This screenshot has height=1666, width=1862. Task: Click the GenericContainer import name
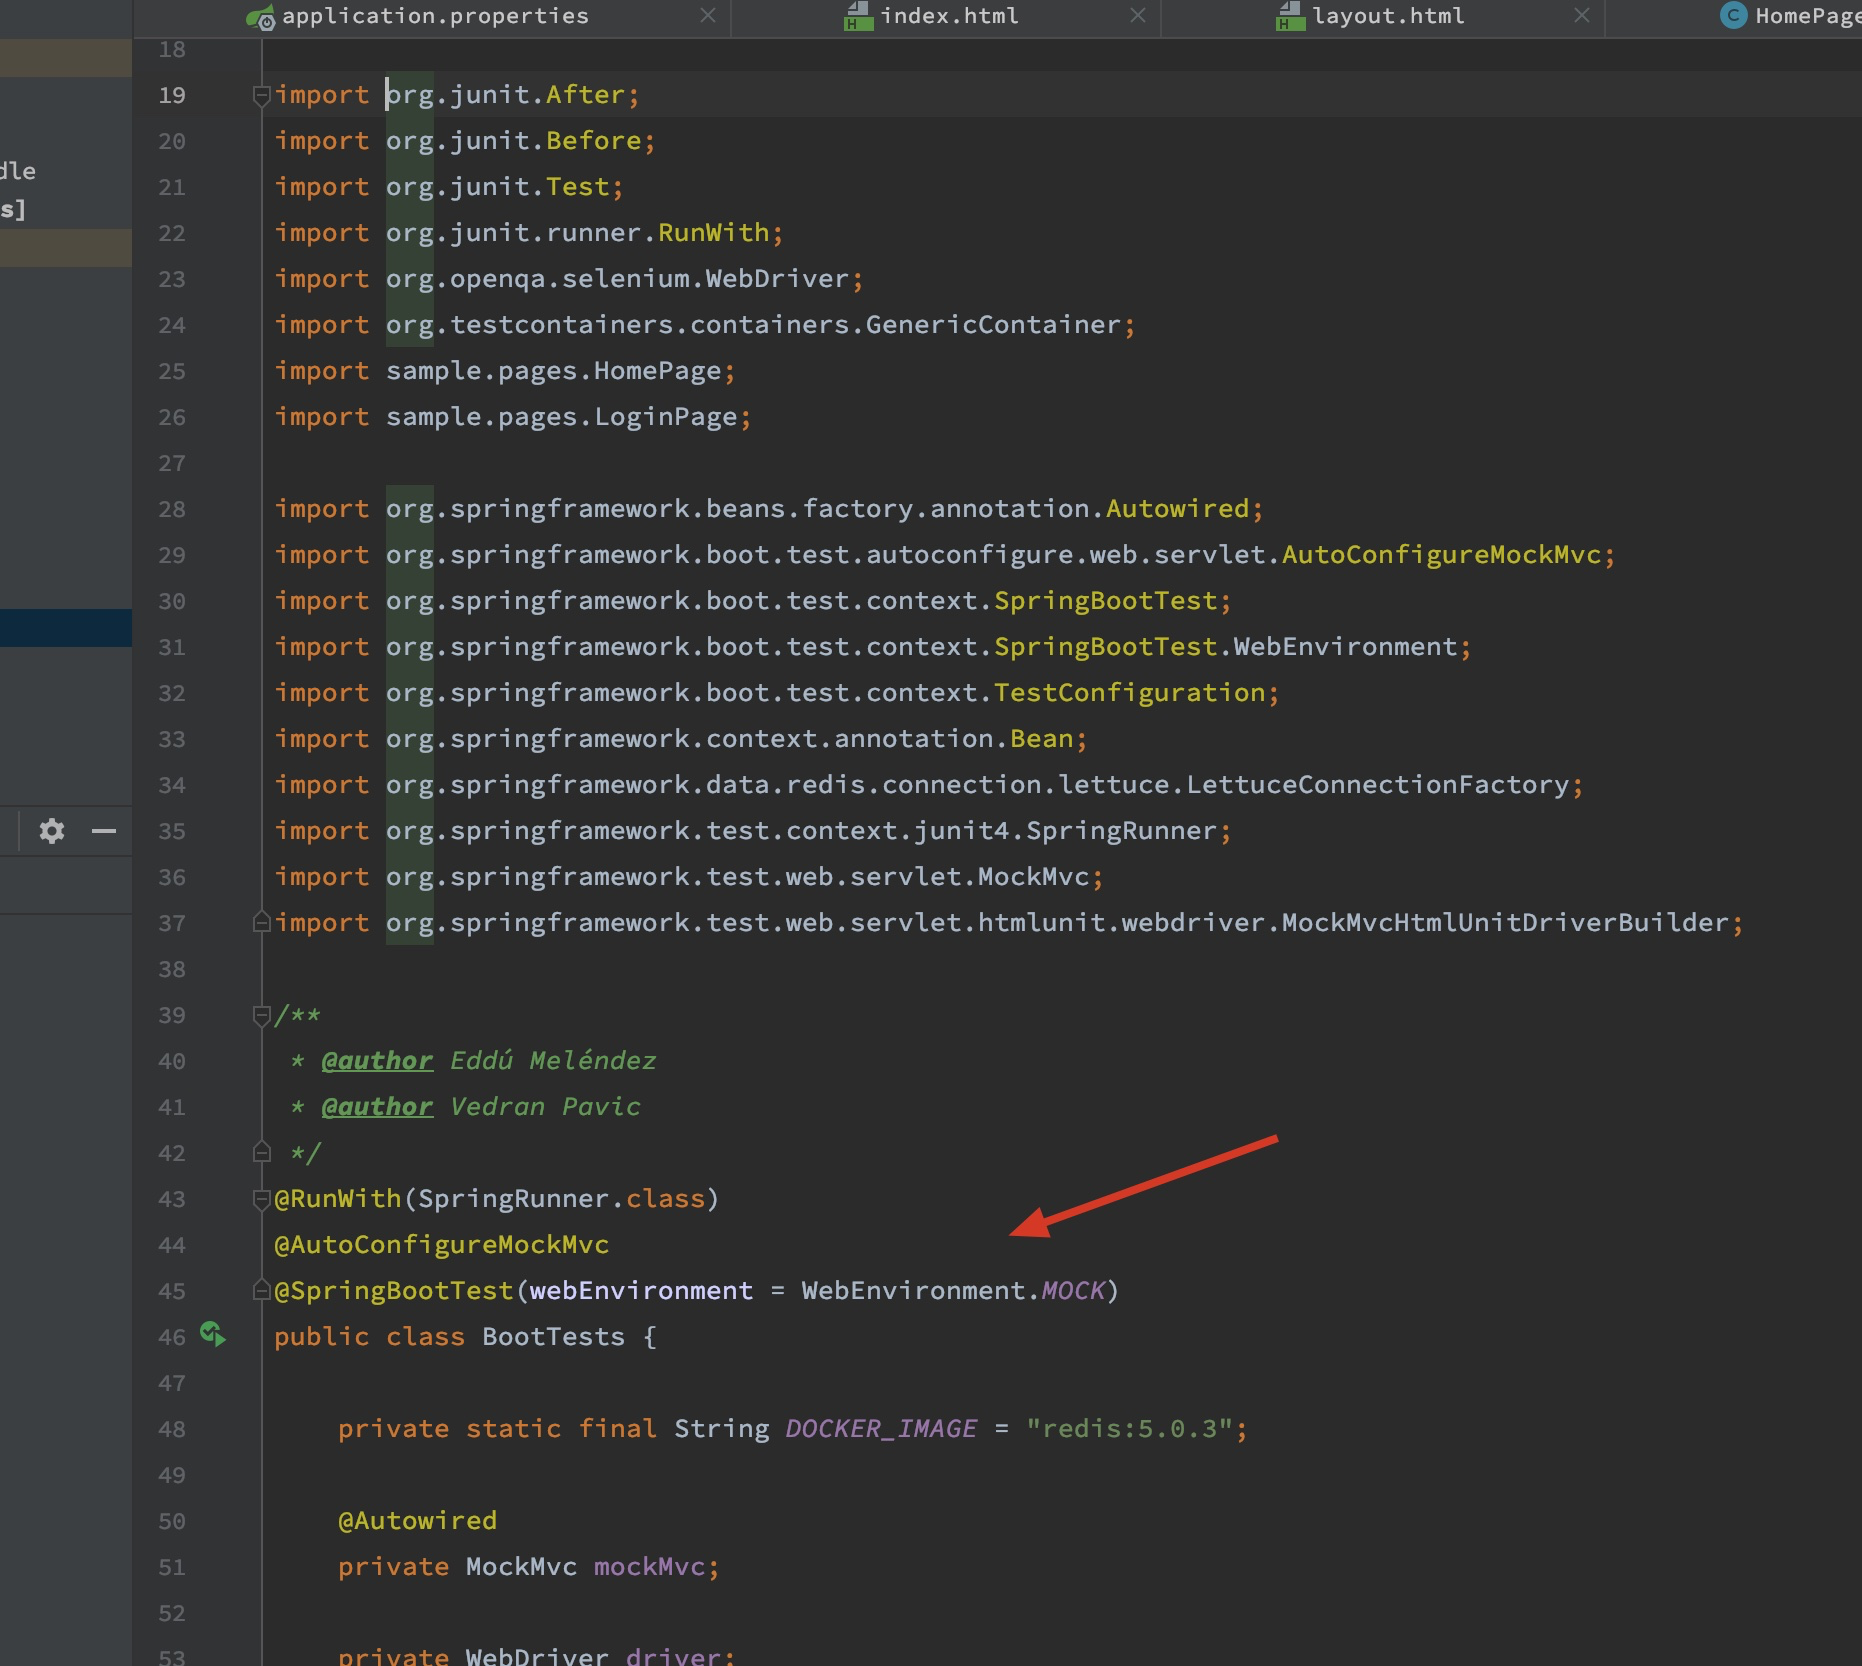click(994, 325)
